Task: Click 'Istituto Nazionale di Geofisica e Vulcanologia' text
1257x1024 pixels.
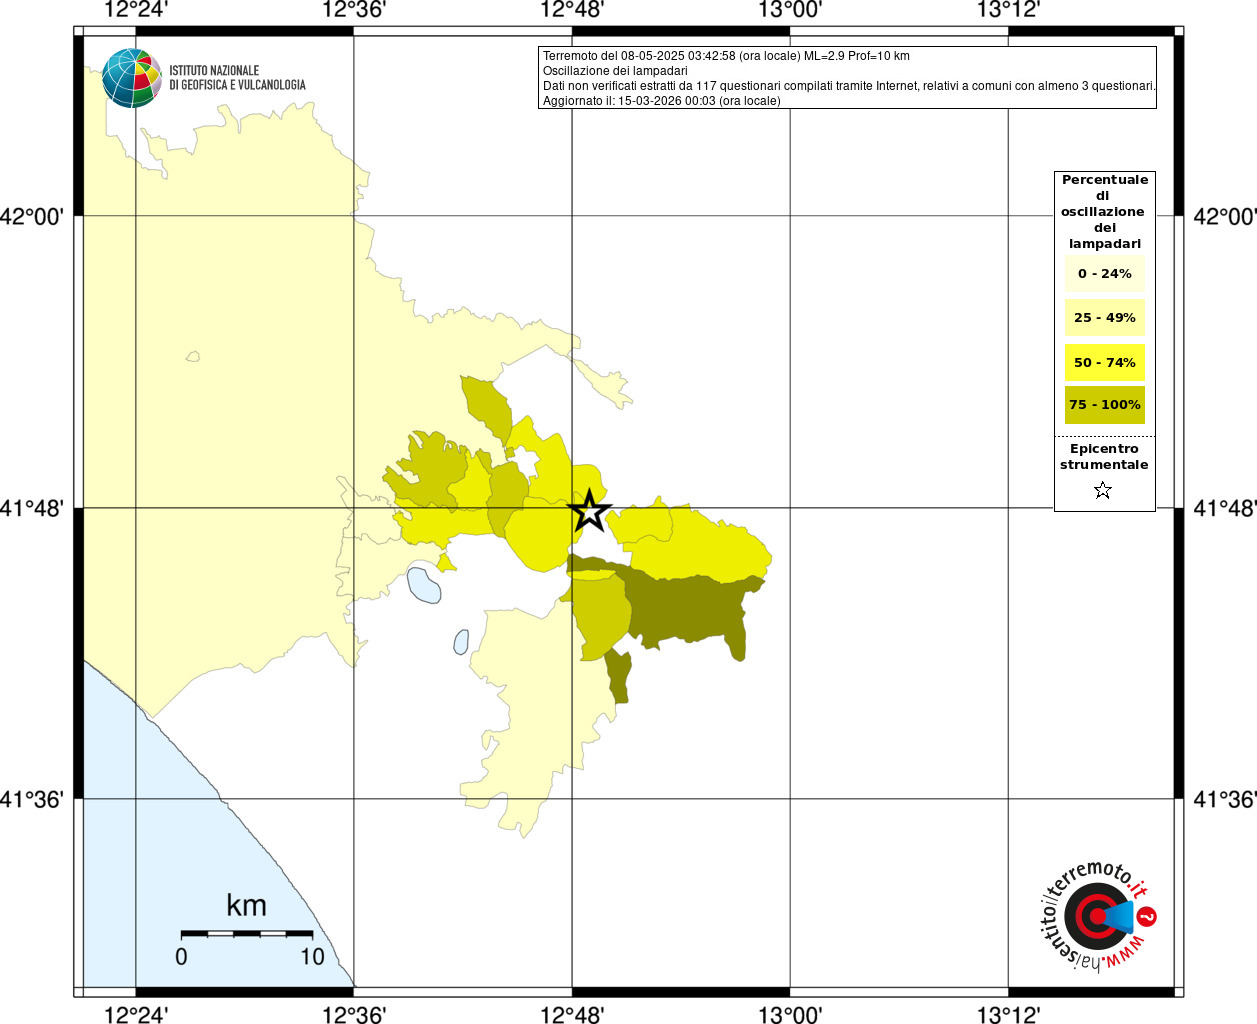Action: pos(237,78)
